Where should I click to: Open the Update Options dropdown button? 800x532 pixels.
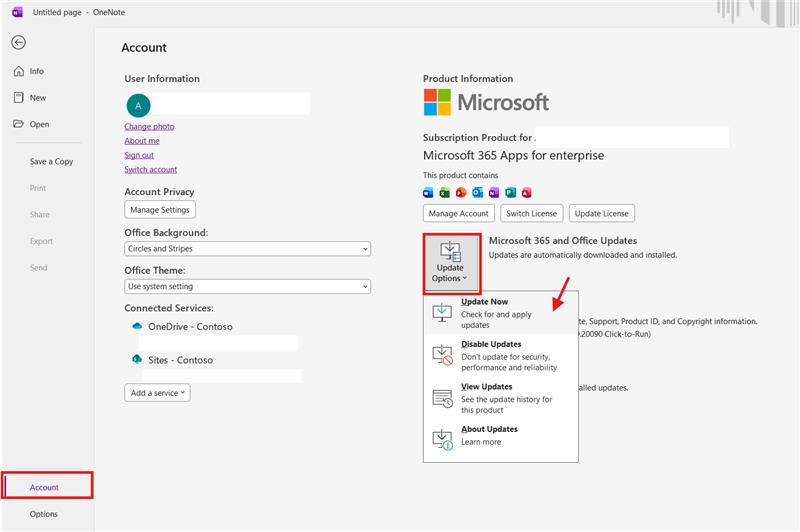451,263
